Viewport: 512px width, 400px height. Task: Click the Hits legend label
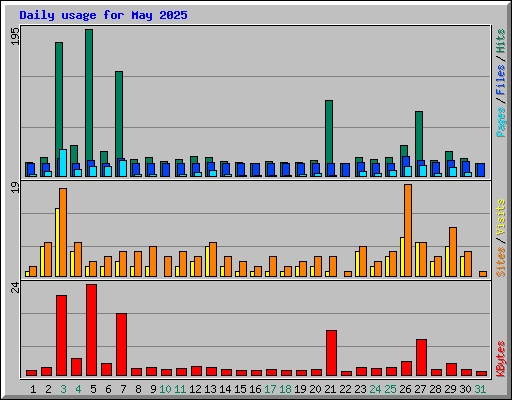tap(500, 41)
